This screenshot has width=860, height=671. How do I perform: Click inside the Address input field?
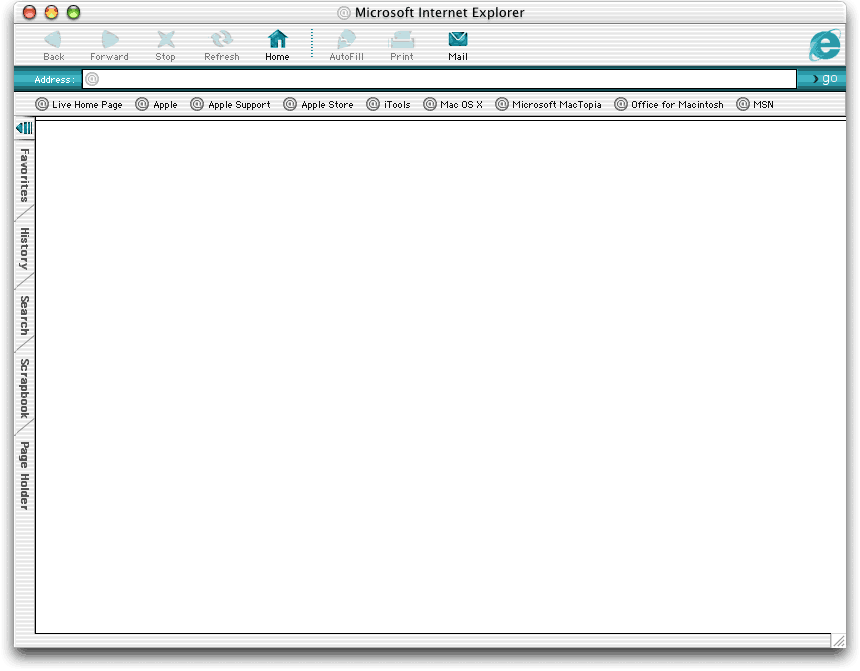(440, 79)
